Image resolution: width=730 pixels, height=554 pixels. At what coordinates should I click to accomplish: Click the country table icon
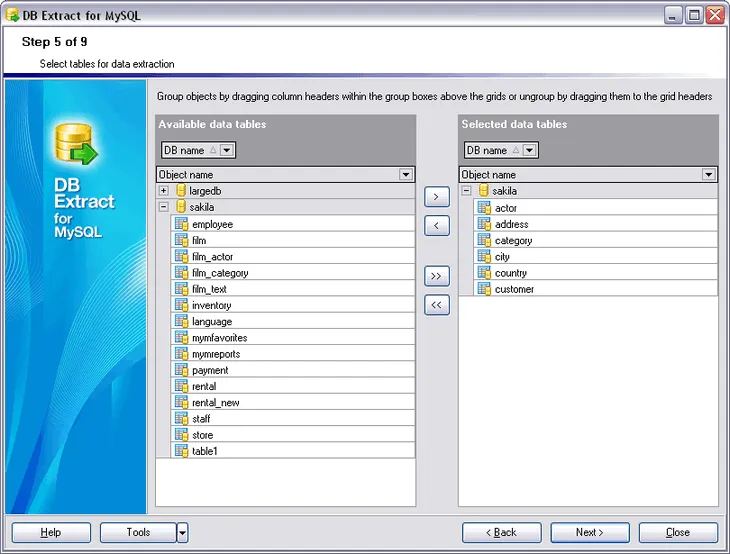point(484,273)
